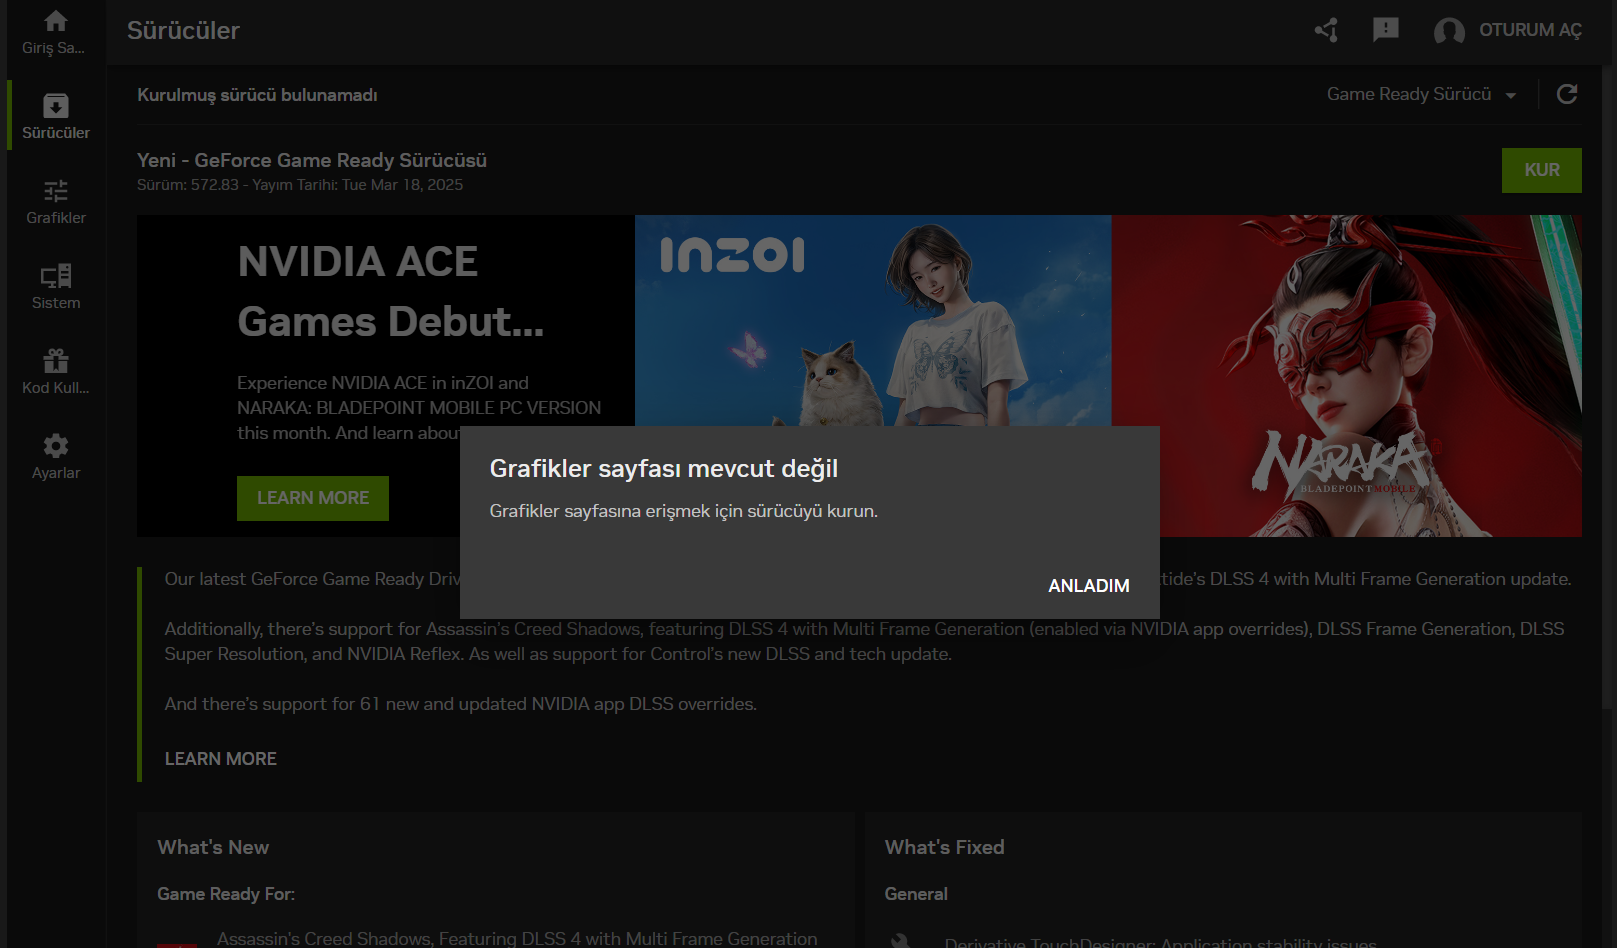Click OTURUM AÇ to sign in
Screen dimensions: 1617x948
[x=1530, y=30]
